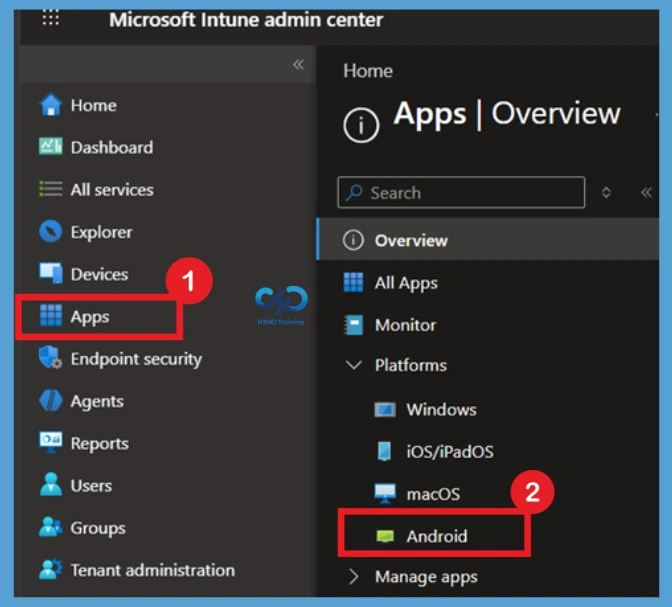The image size is (672, 607).
Task: Open the Reports monitor icon
Action: click(51, 442)
